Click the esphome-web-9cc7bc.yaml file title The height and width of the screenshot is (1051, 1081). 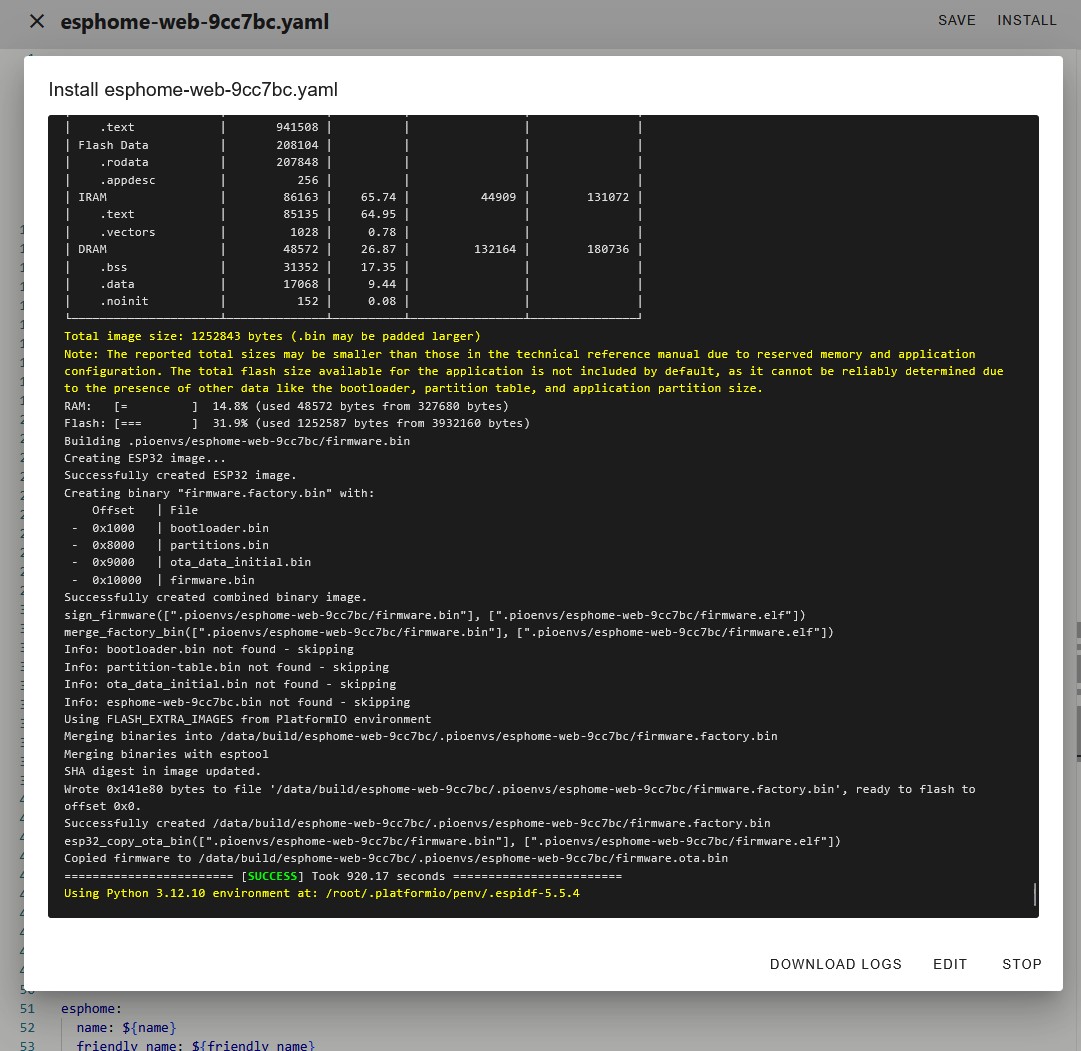(194, 22)
